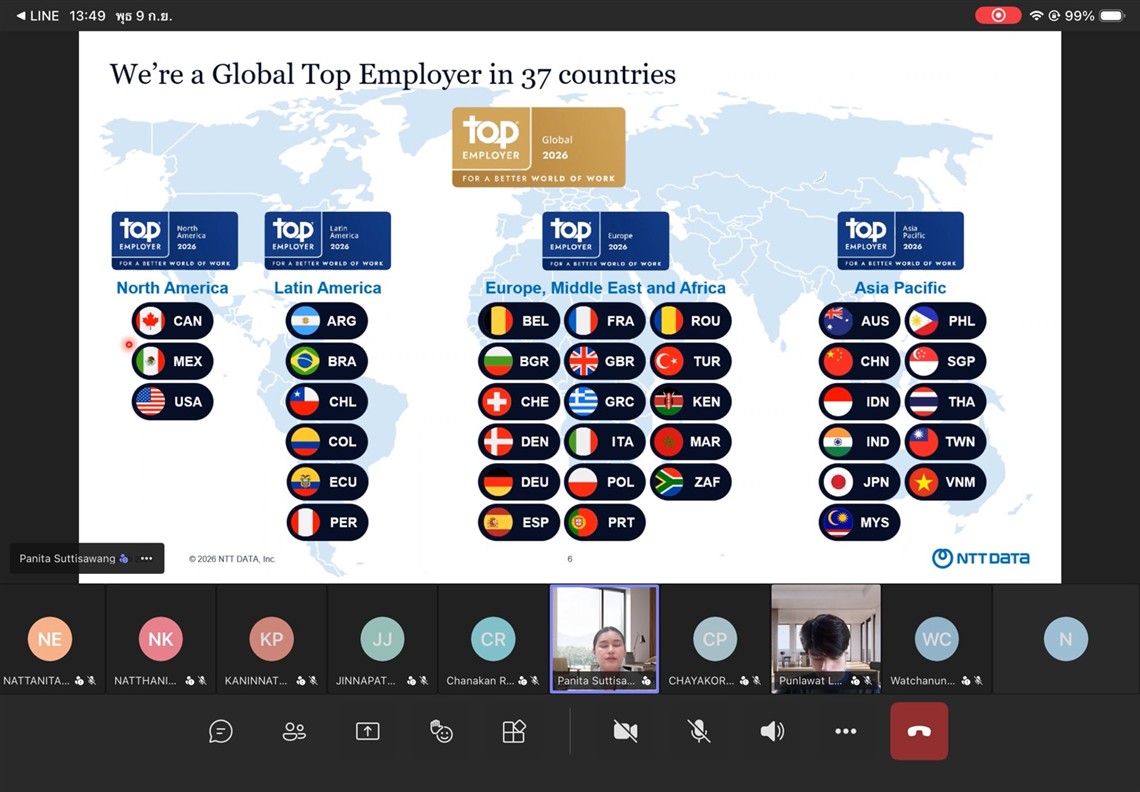
Task: Tap the battery indicator in status bar
Action: (x=1112, y=15)
